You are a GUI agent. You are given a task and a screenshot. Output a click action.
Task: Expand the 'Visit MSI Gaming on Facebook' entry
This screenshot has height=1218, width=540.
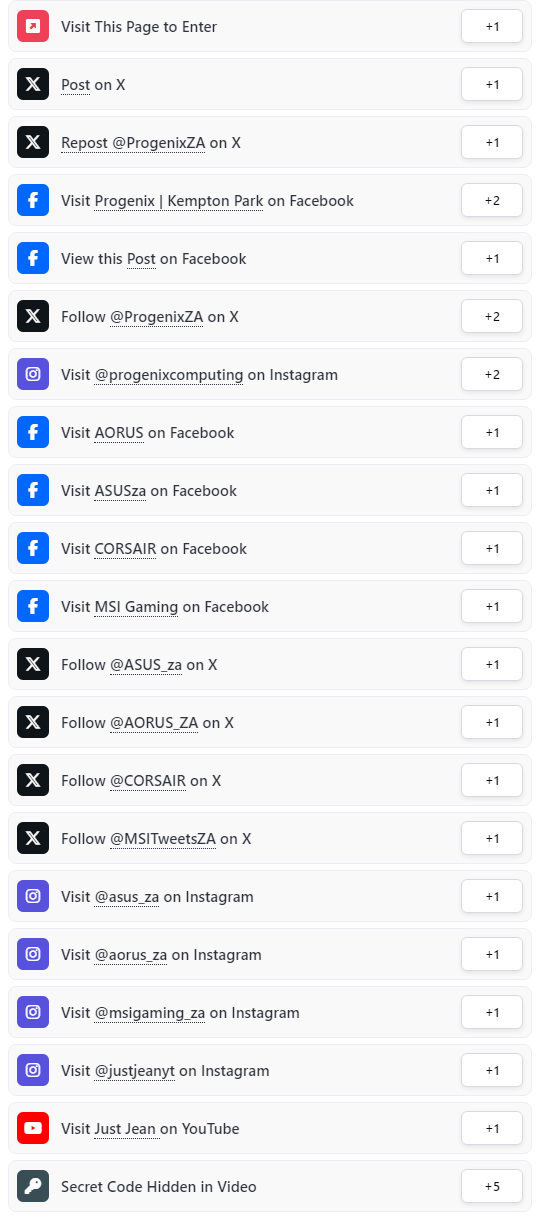click(270, 606)
